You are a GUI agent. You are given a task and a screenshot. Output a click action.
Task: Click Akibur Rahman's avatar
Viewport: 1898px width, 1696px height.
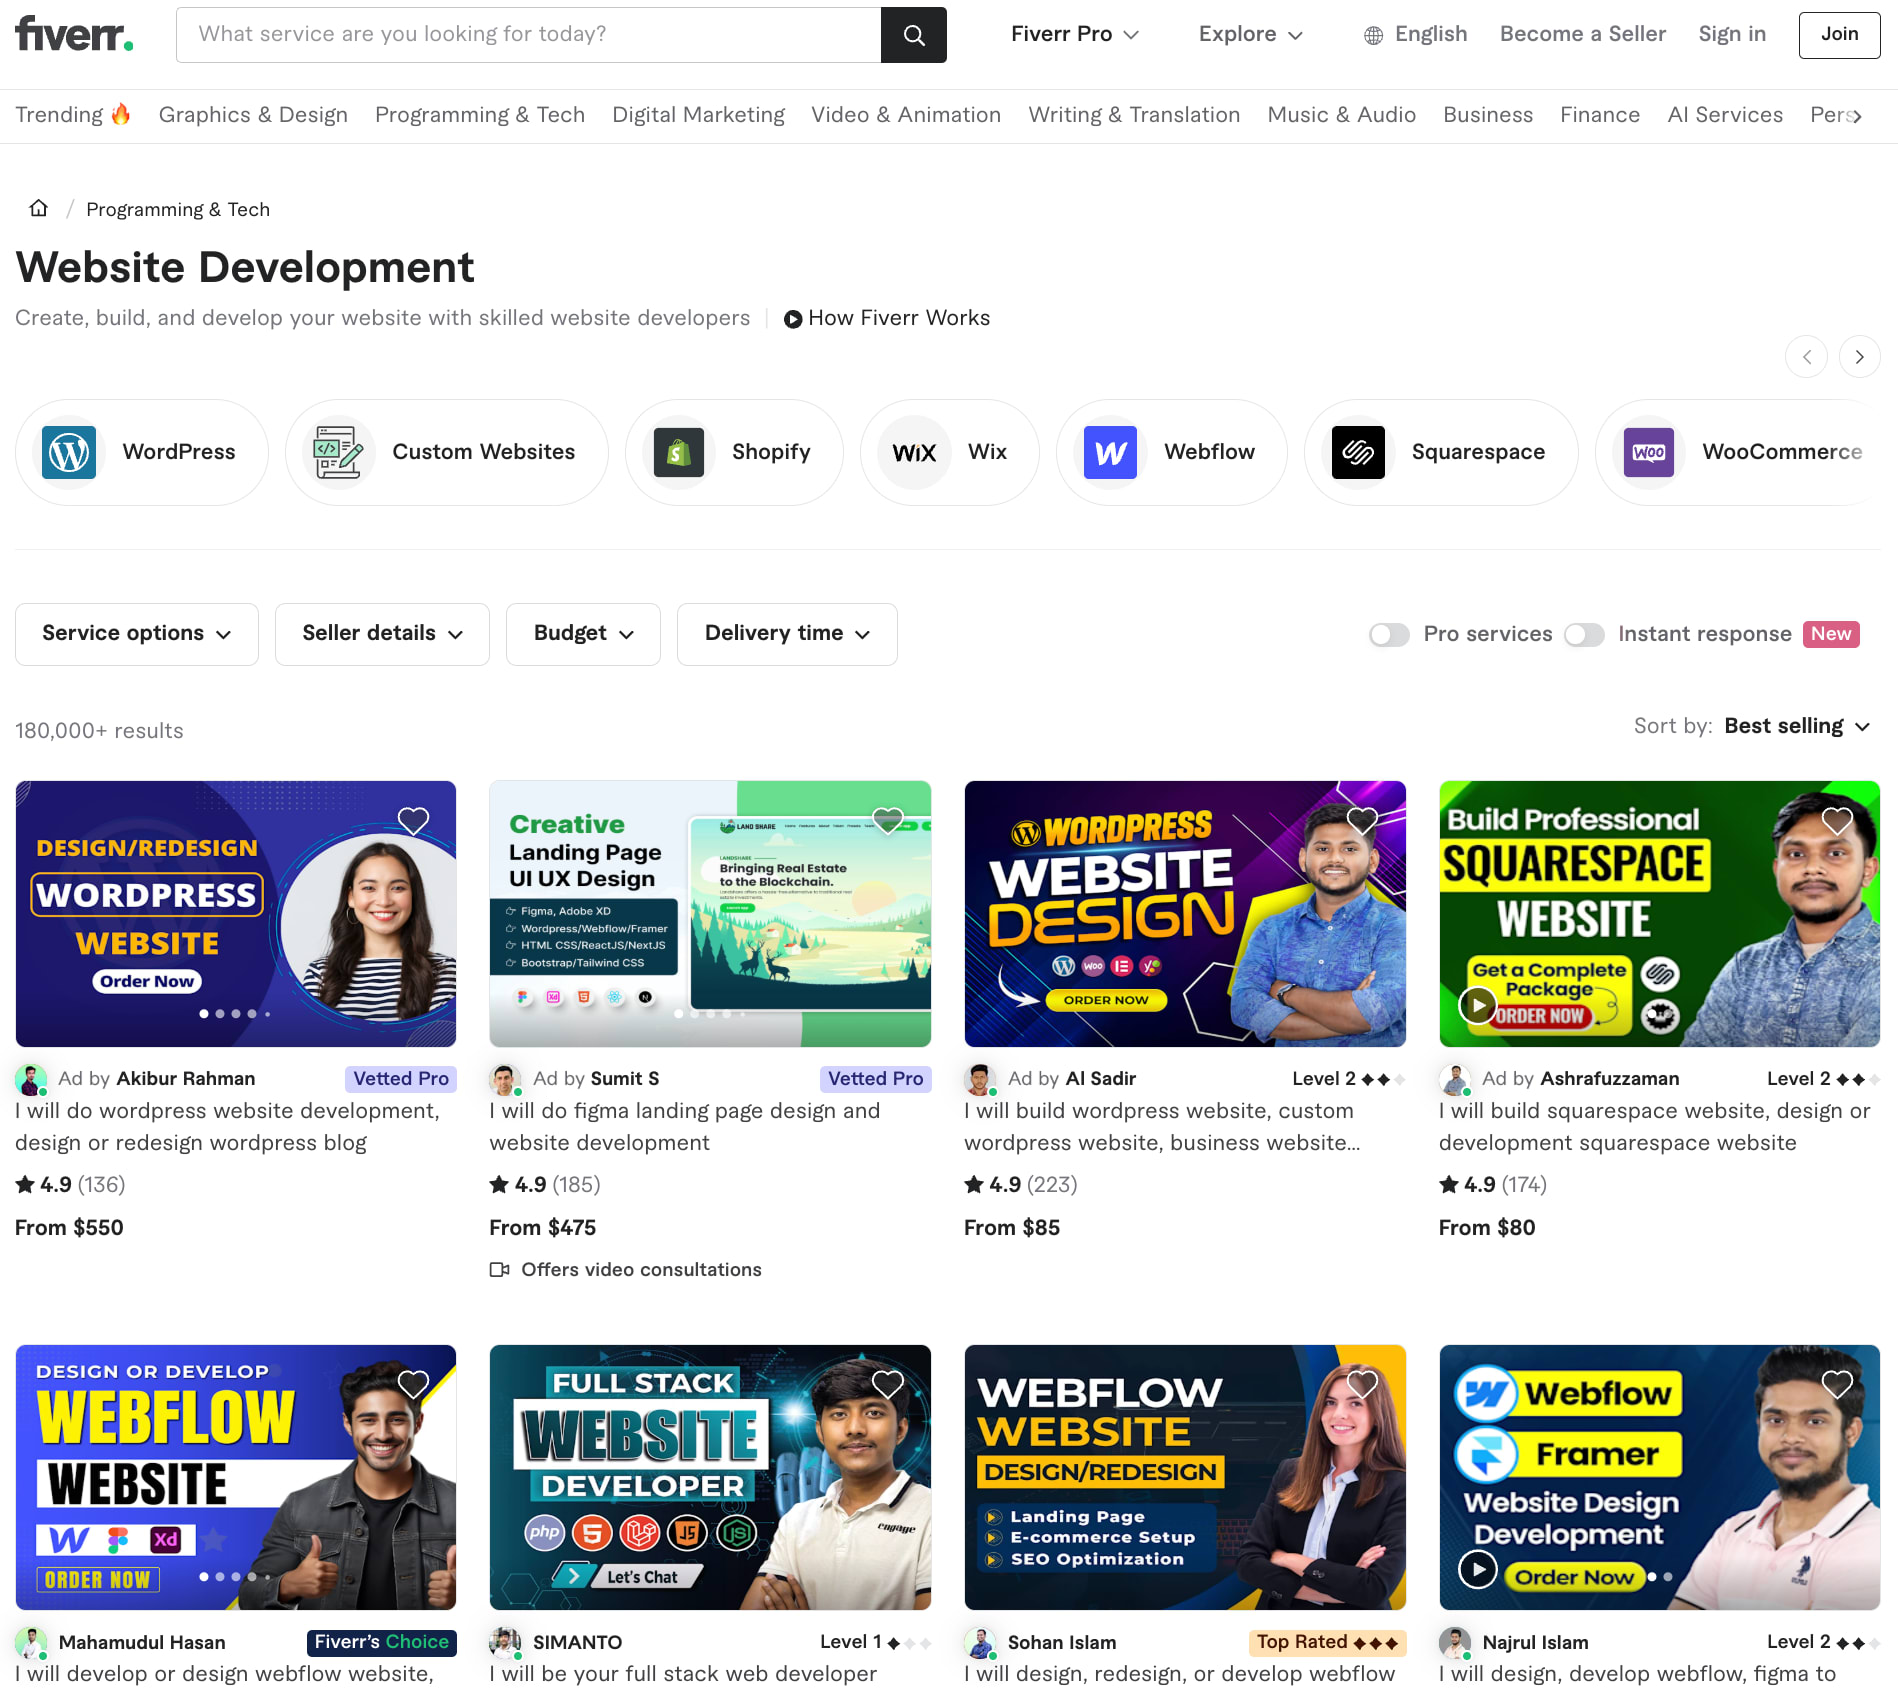click(x=31, y=1079)
